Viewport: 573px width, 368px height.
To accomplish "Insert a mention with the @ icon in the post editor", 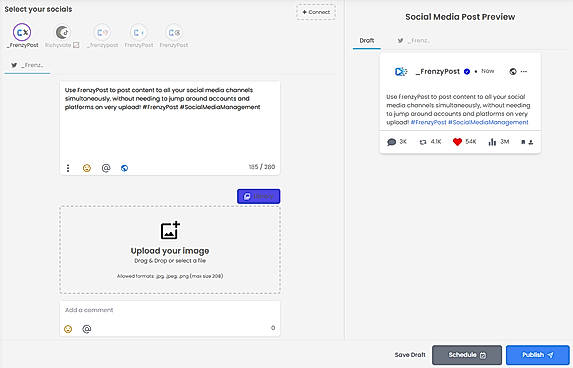I will pyautogui.click(x=106, y=168).
